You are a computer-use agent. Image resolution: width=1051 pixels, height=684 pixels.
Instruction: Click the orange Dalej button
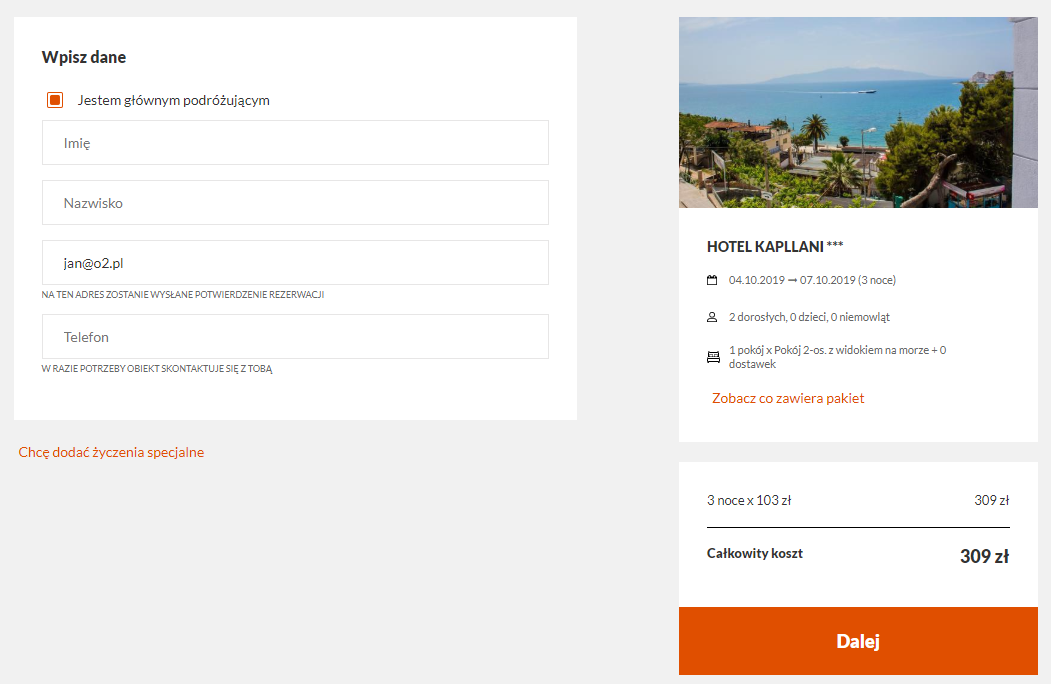[858, 641]
